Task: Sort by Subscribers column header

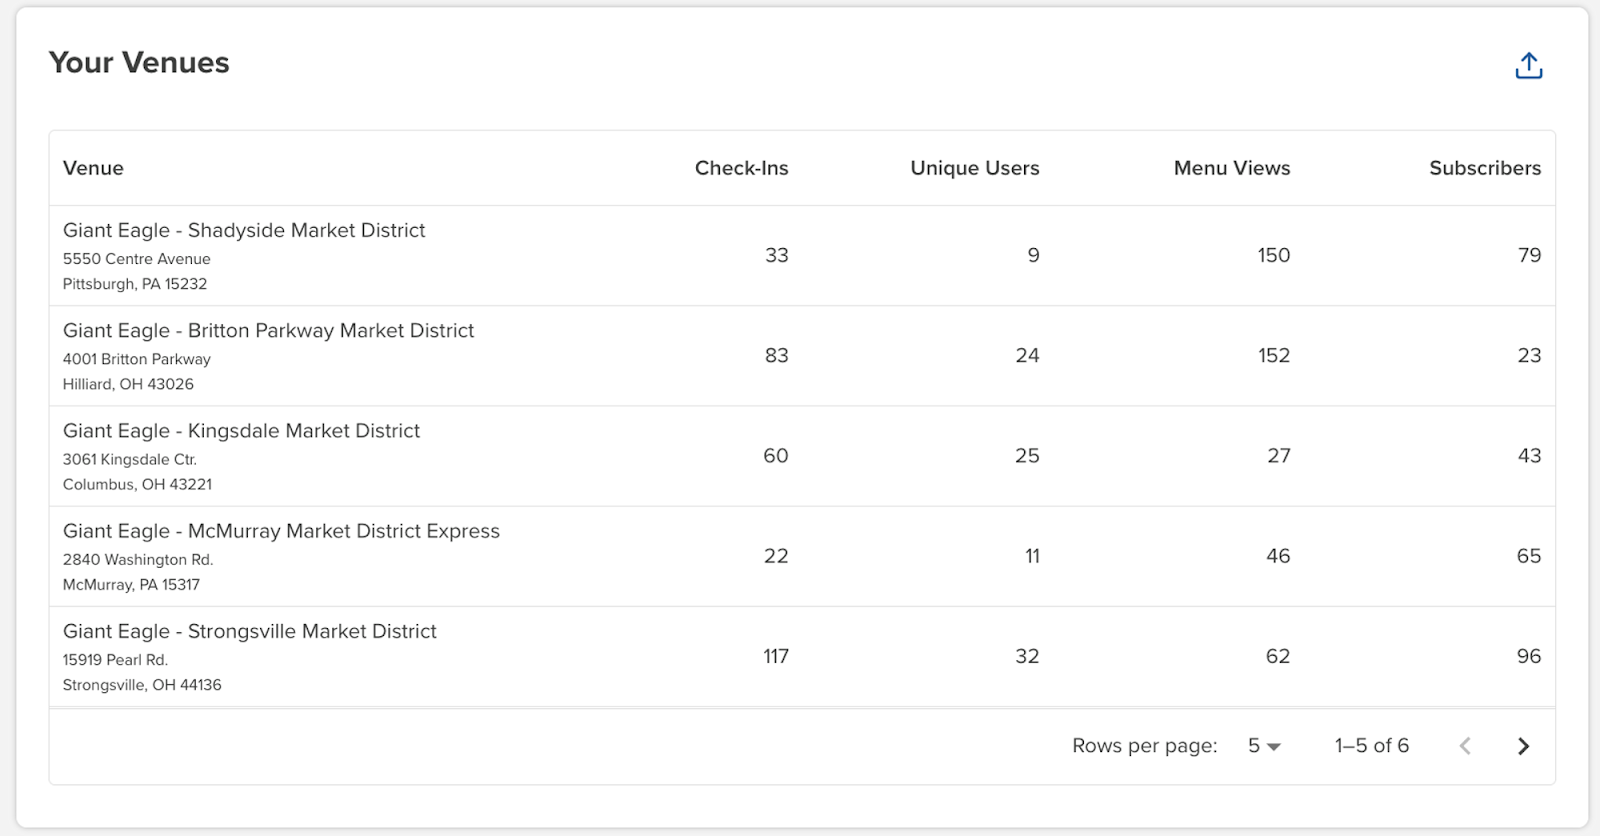Action: point(1484,168)
